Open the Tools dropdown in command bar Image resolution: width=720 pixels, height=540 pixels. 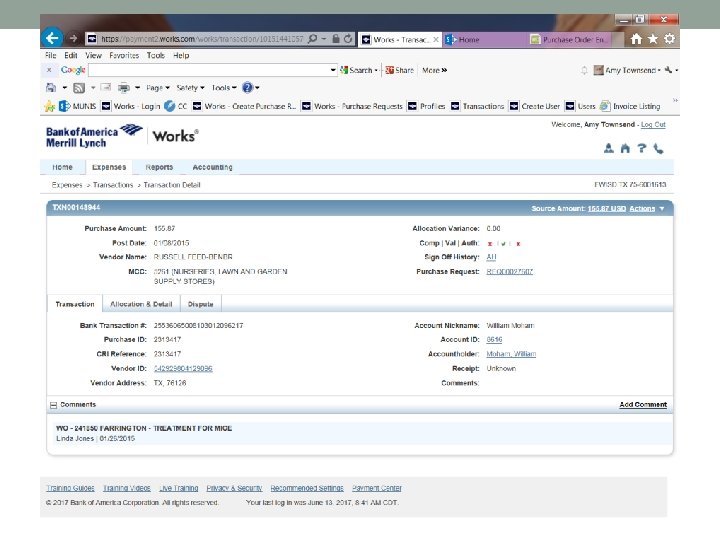pos(224,88)
